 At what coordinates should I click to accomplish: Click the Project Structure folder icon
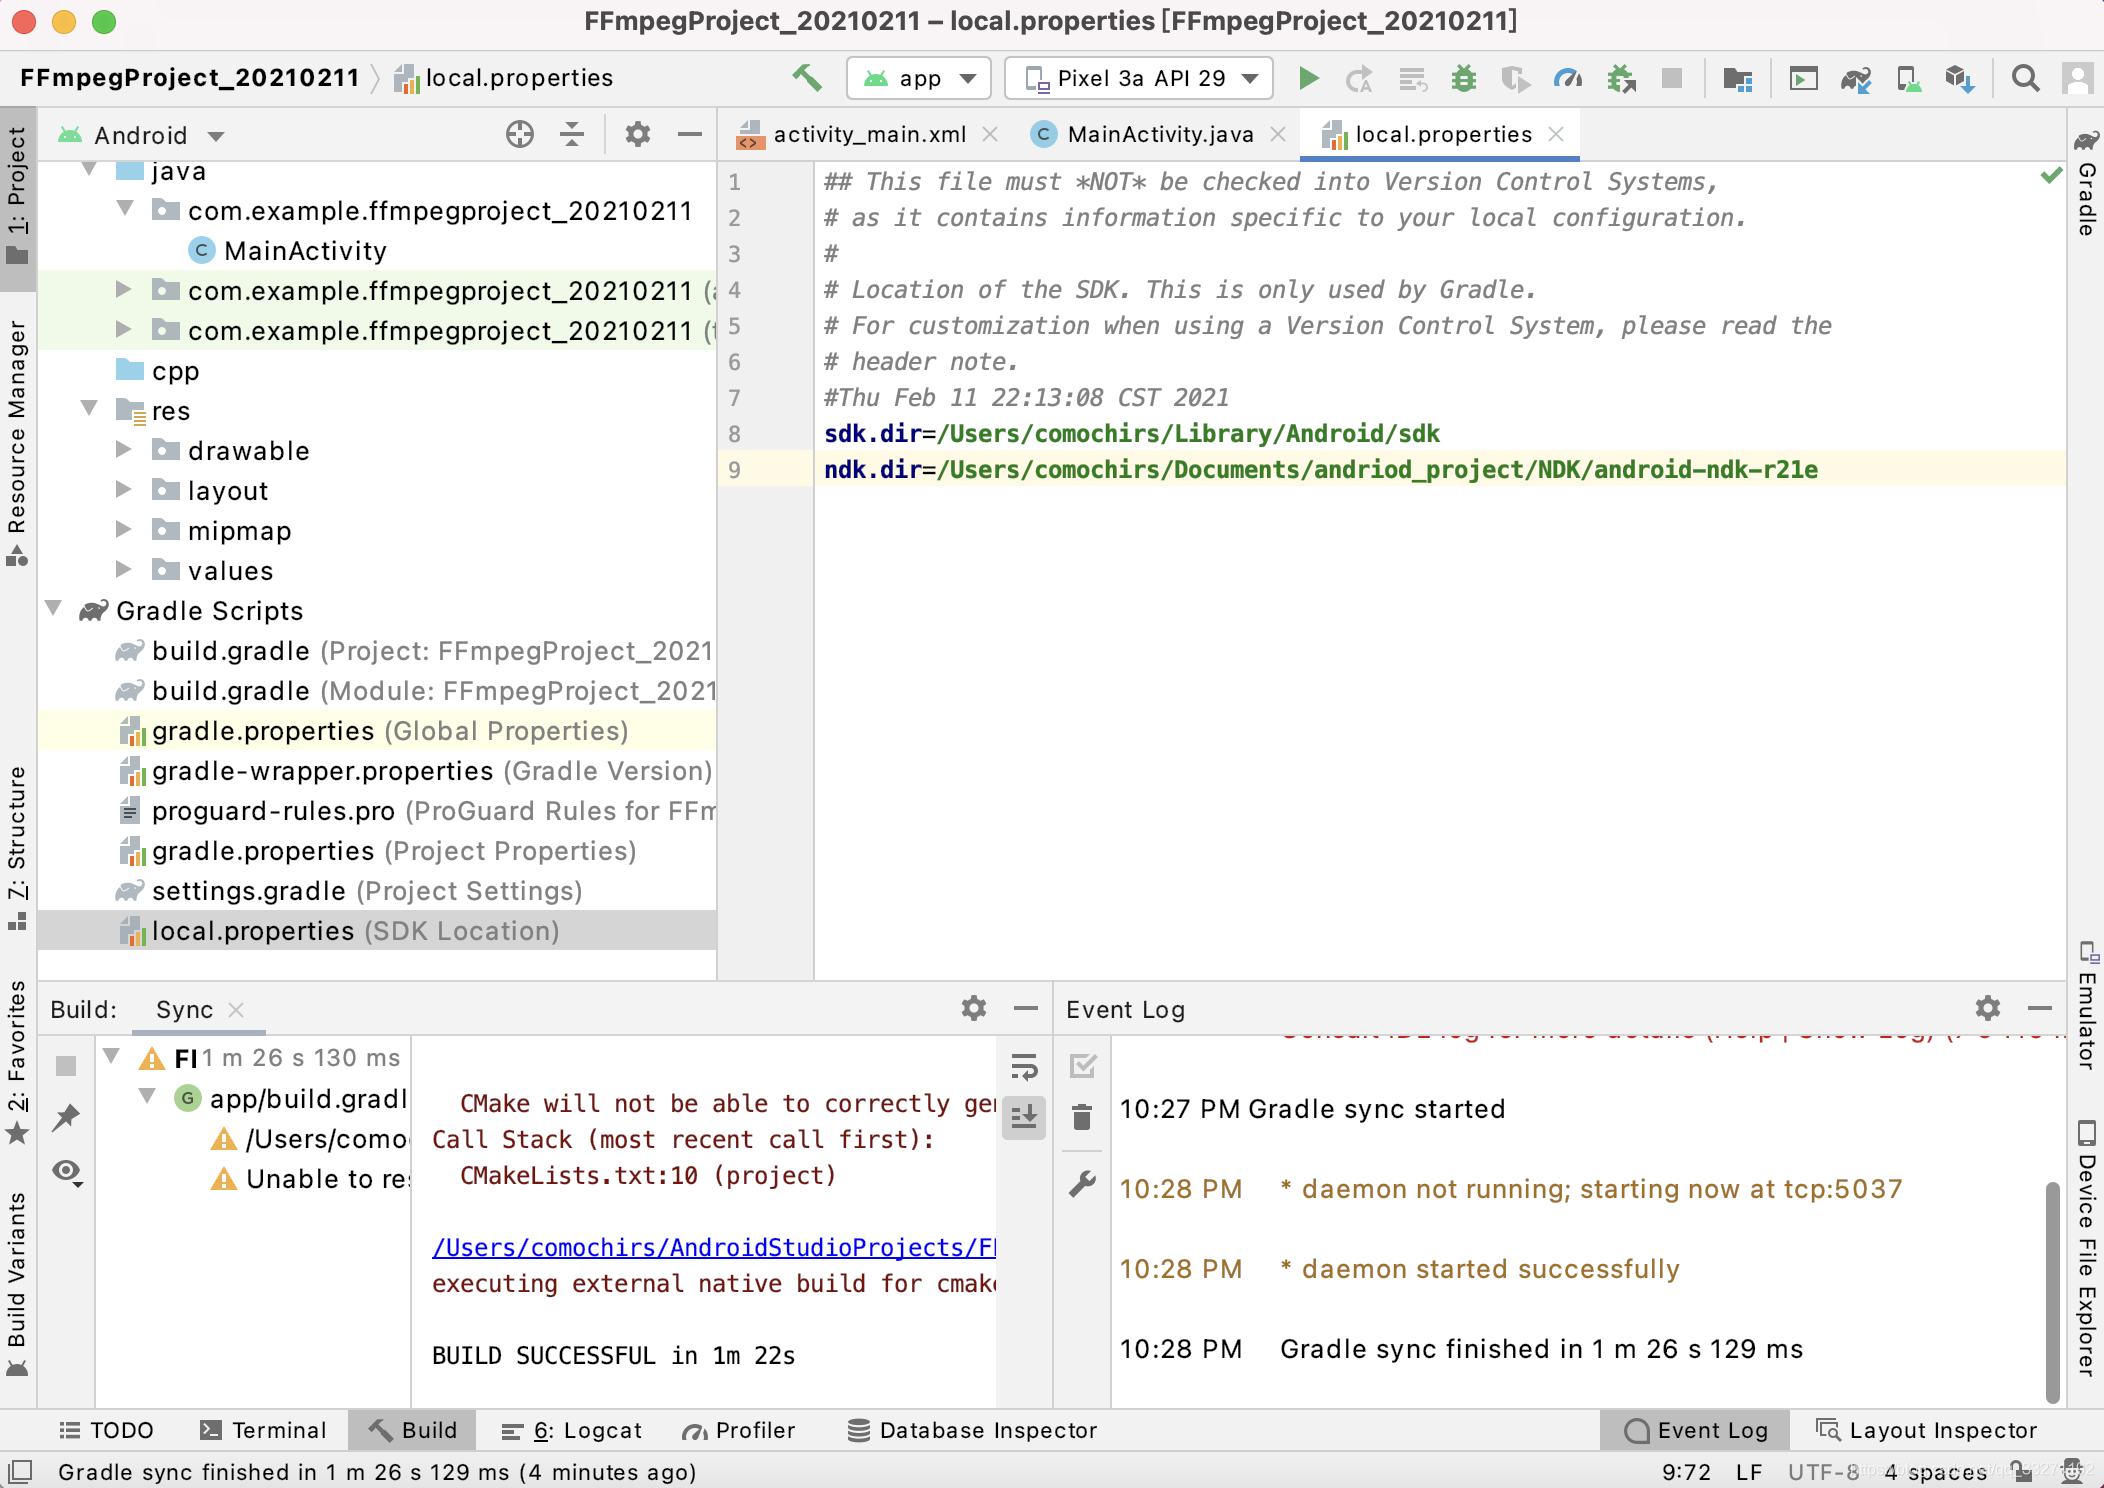pos(1738,78)
